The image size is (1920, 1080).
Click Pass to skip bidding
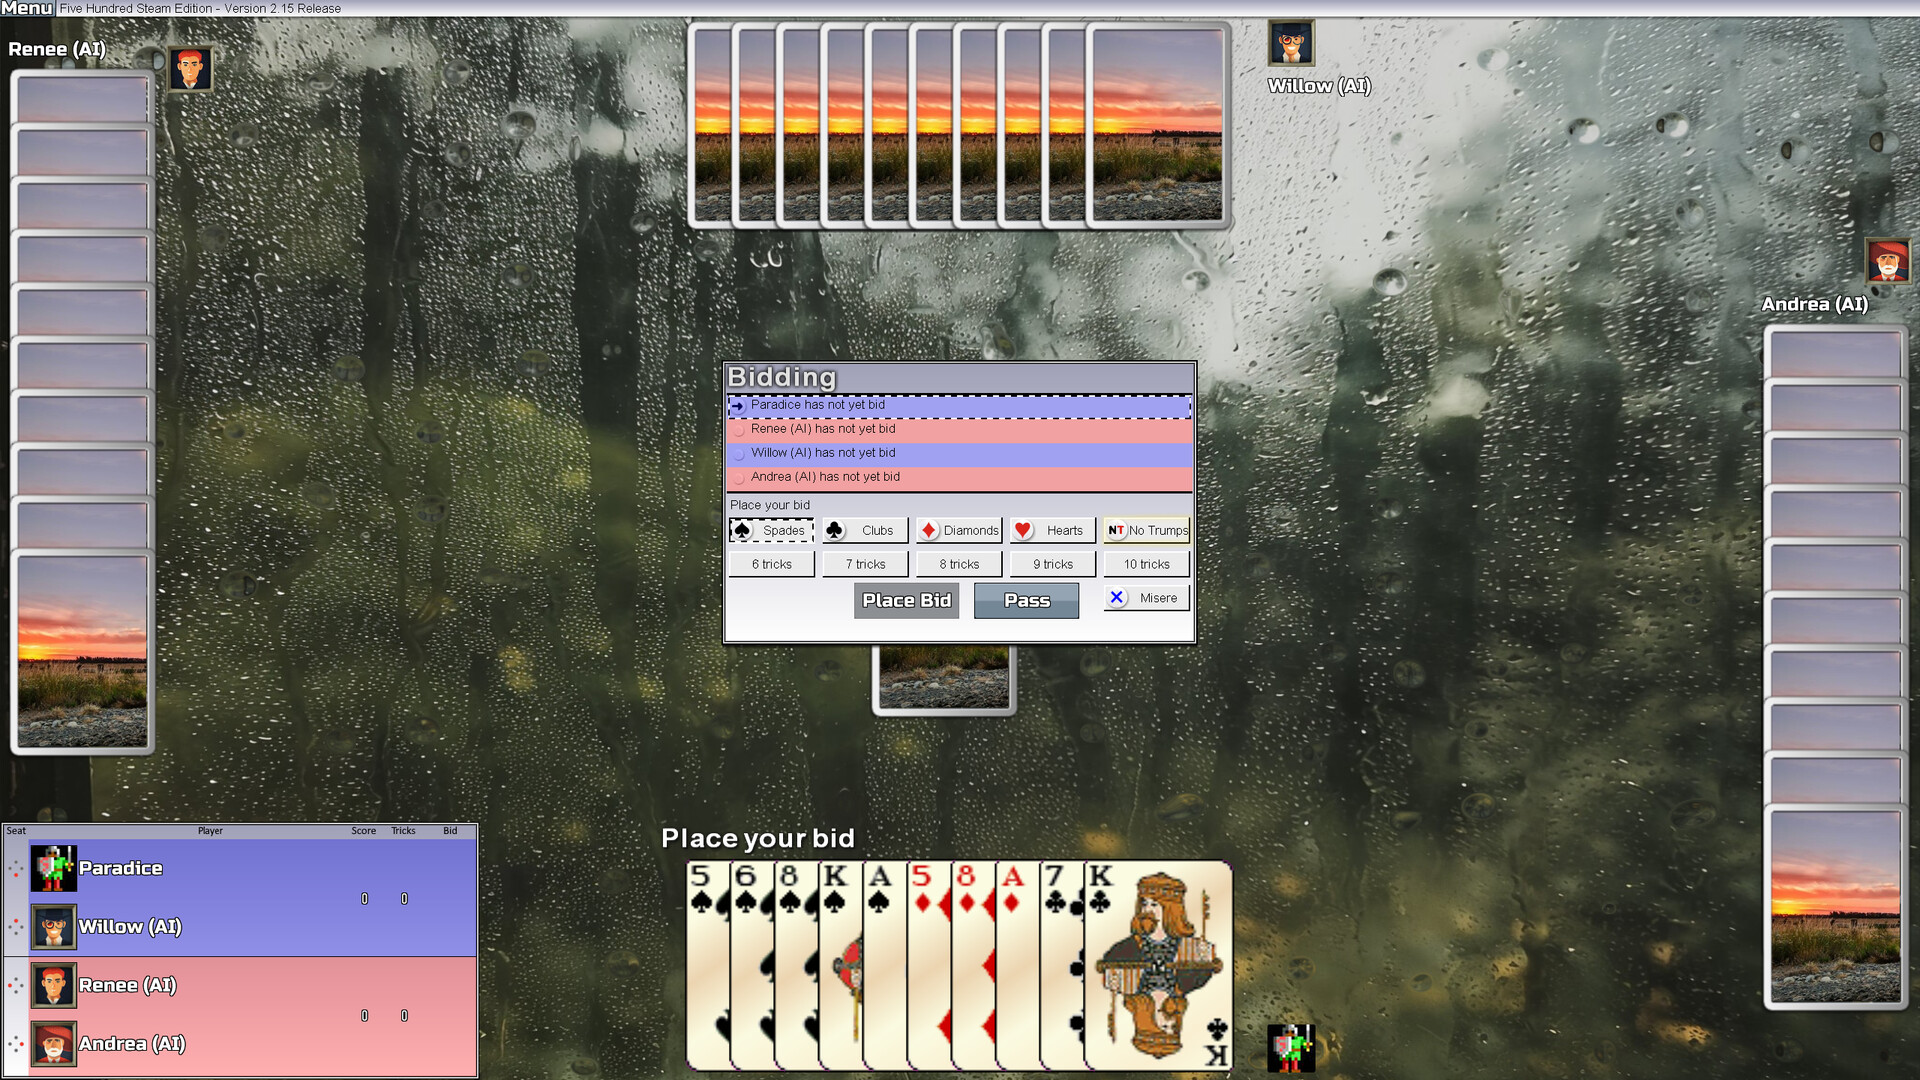[x=1026, y=600]
